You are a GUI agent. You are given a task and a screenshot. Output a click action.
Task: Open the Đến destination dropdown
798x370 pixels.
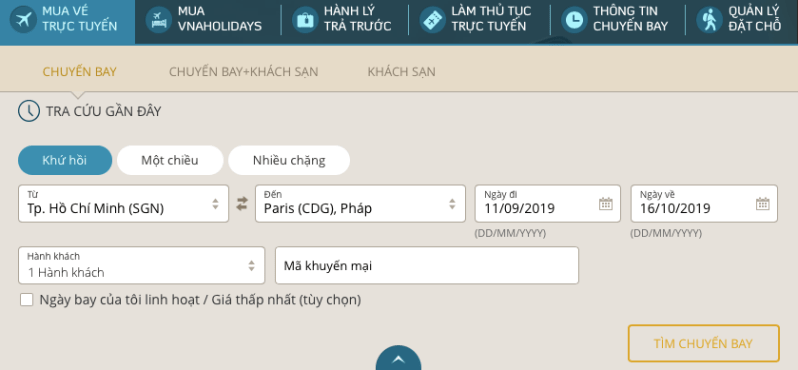tap(360, 204)
